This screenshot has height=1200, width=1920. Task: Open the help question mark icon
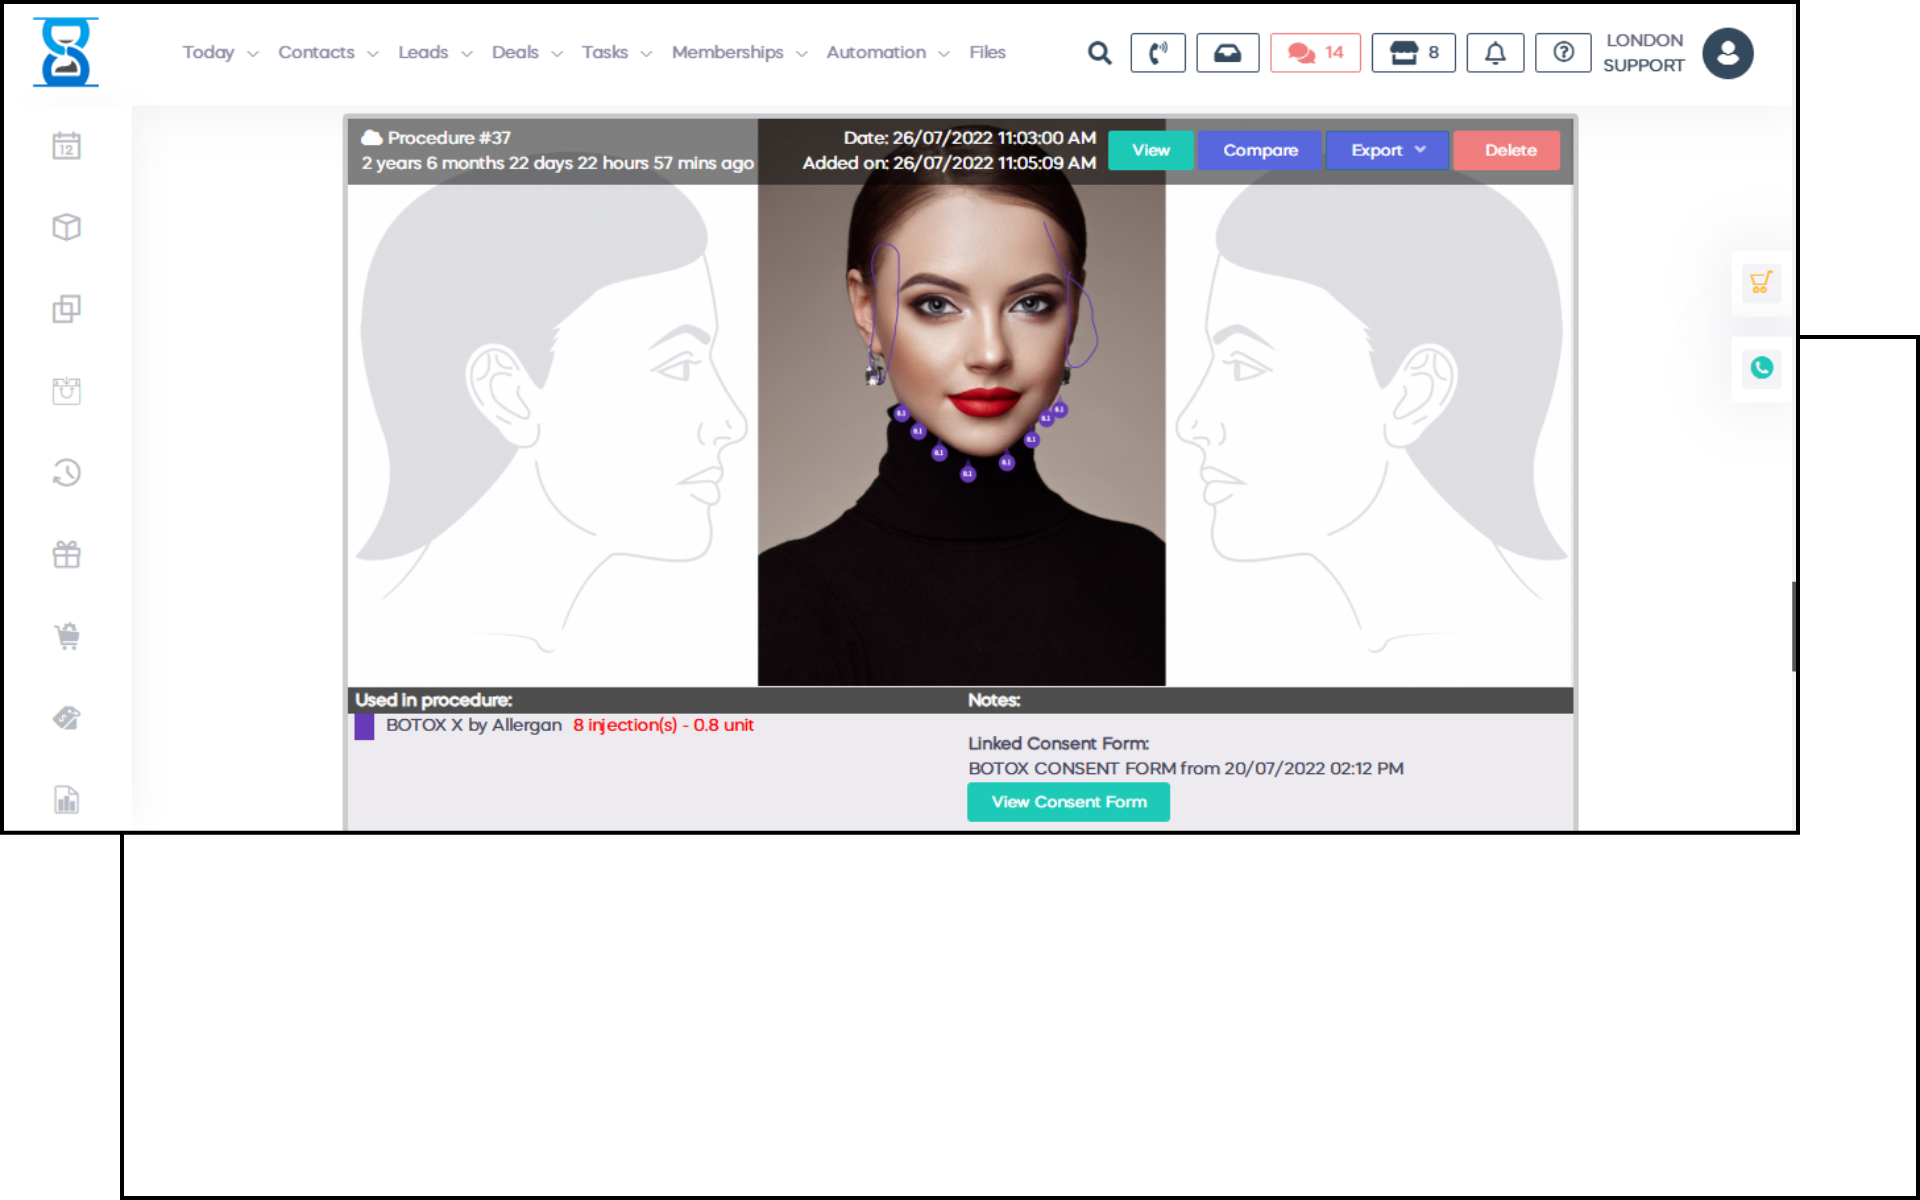(1562, 53)
